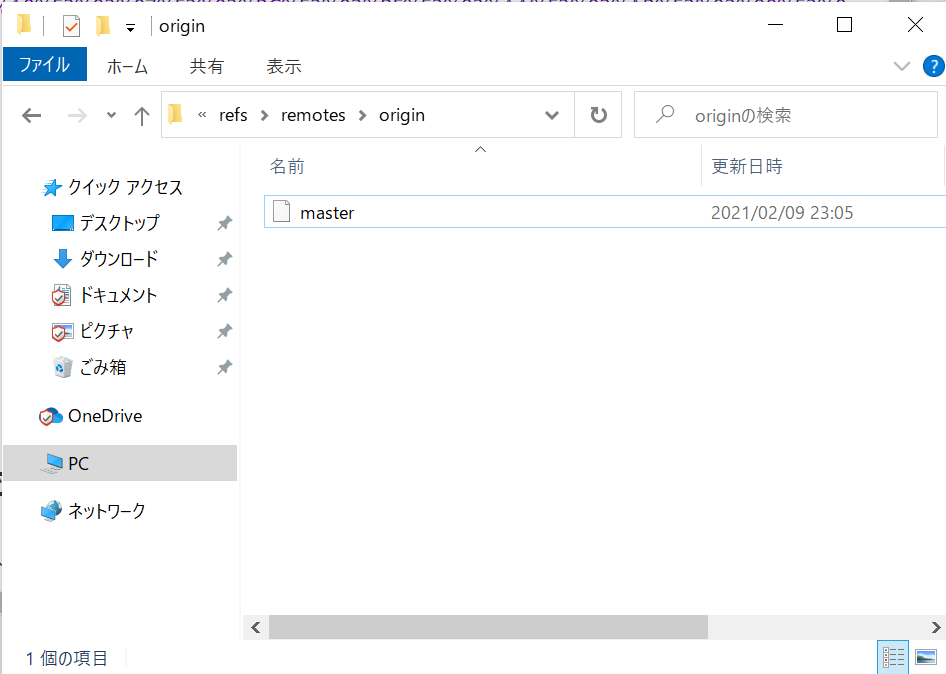
Task: Click the up arrow to go to parent folder
Action: tap(141, 114)
